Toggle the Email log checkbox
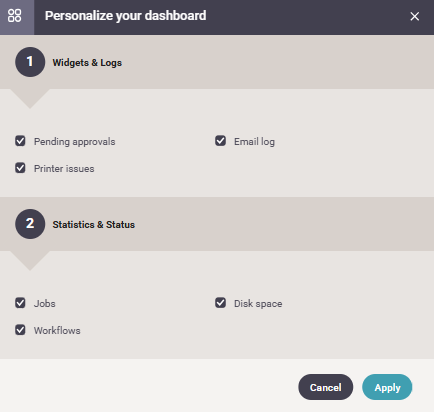This screenshot has height=412, width=434. coord(220,141)
